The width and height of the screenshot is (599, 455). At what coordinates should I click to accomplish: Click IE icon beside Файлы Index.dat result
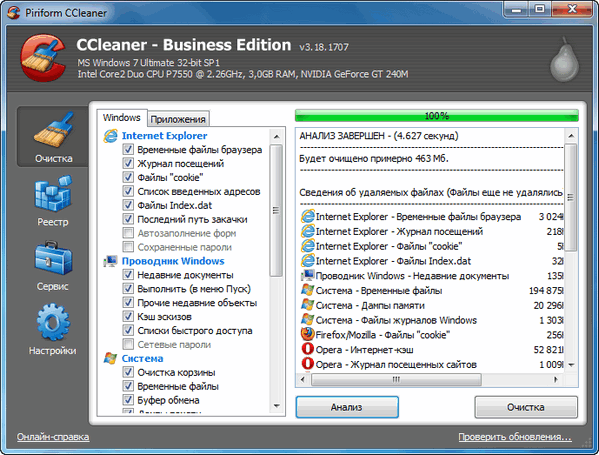[308, 261]
